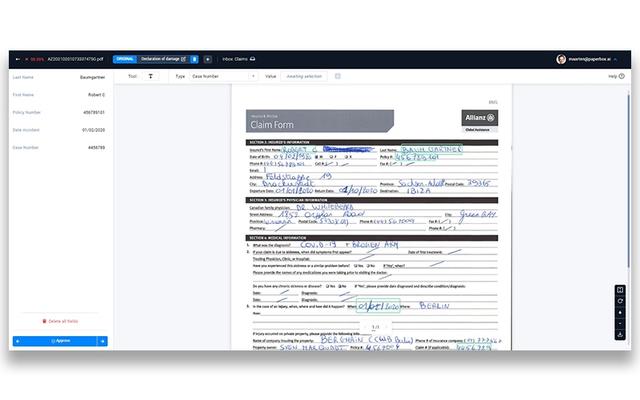Select the Policy Number field row

(x=58, y=112)
